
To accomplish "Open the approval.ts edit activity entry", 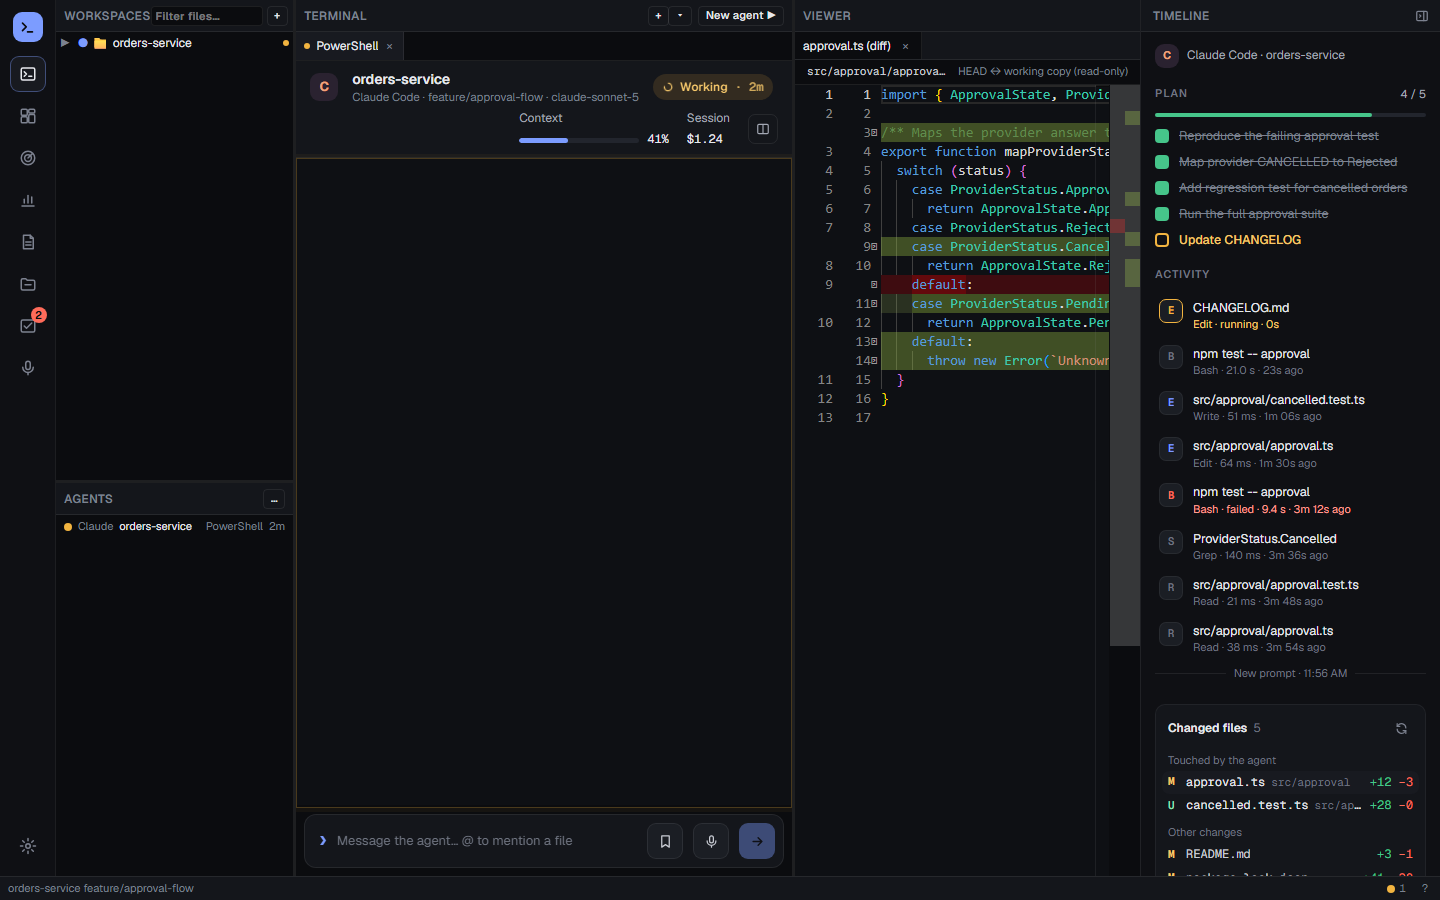I will point(1290,454).
